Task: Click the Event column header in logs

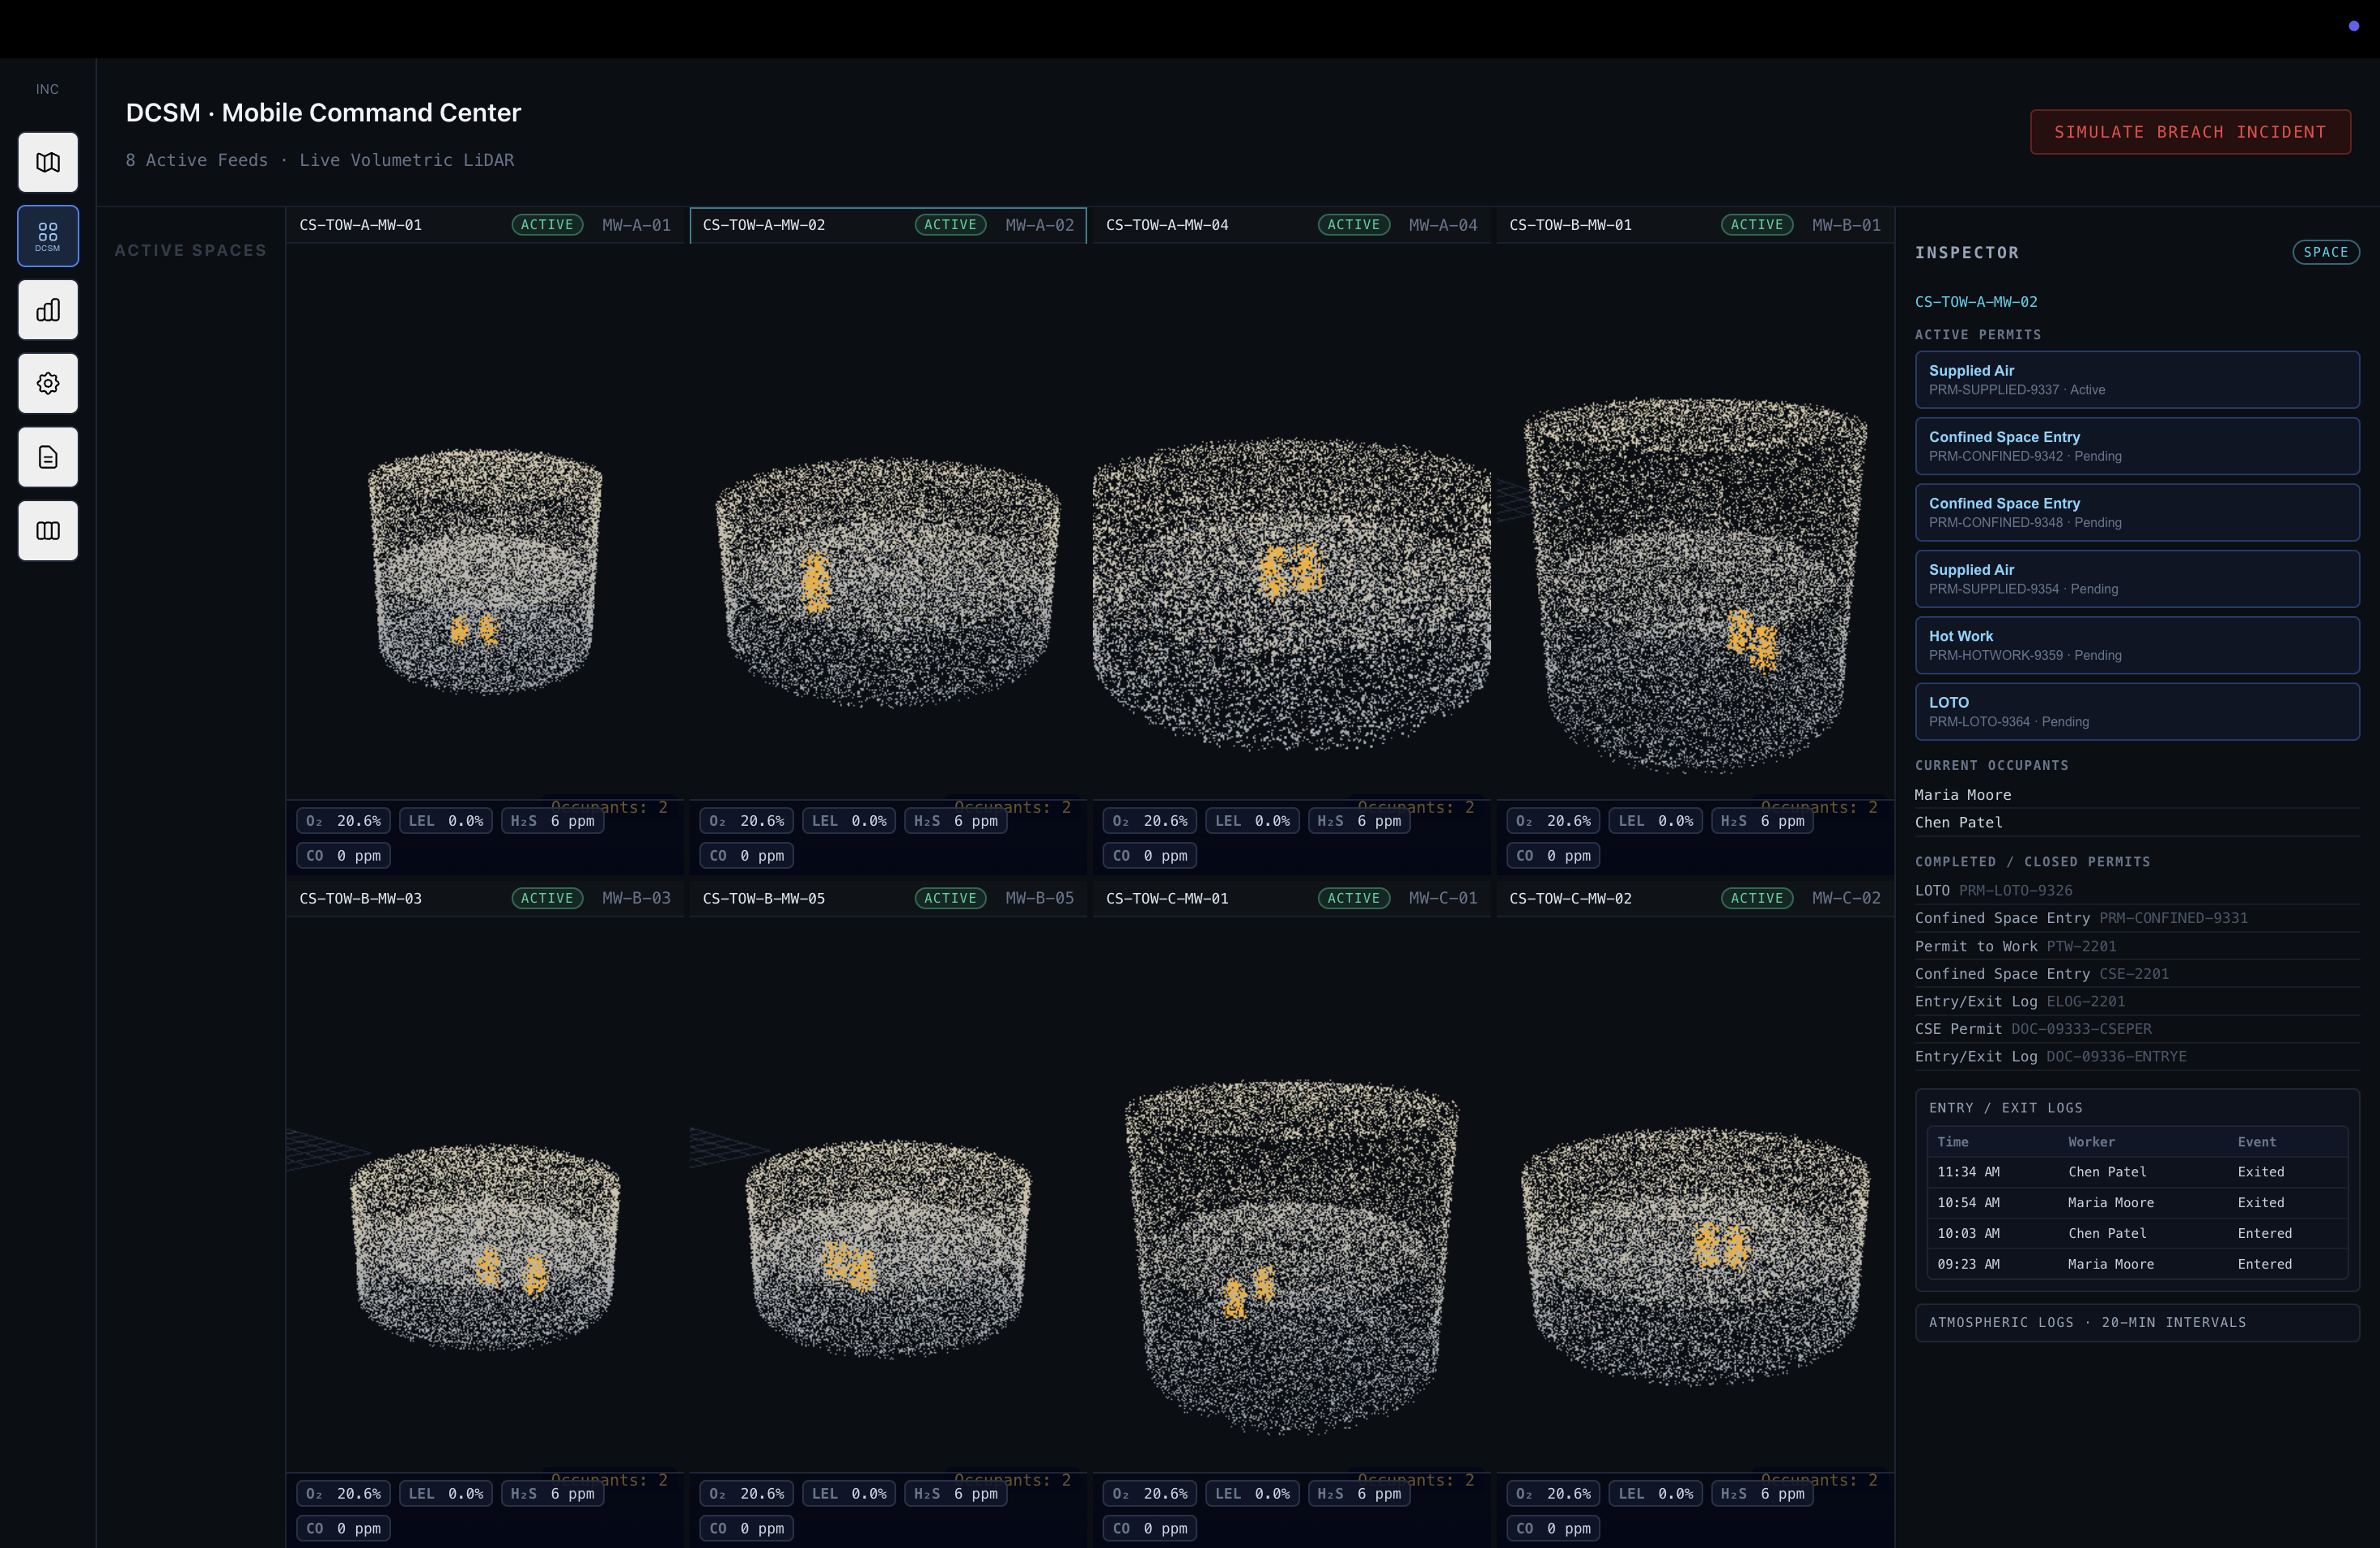Action: [2256, 1142]
